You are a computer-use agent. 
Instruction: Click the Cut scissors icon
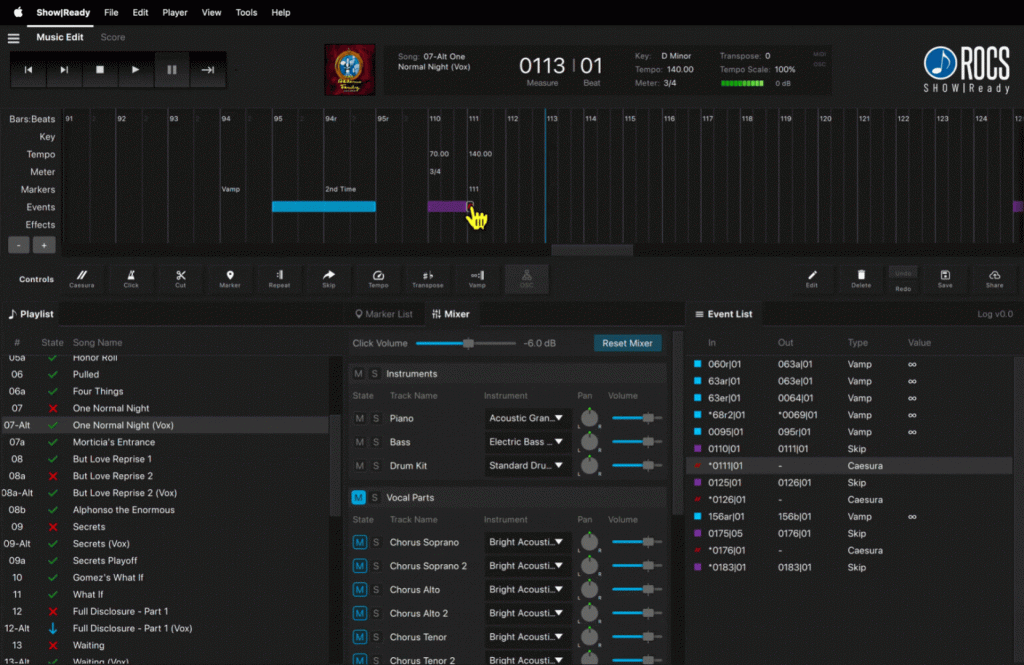pyautogui.click(x=180, y=275)
